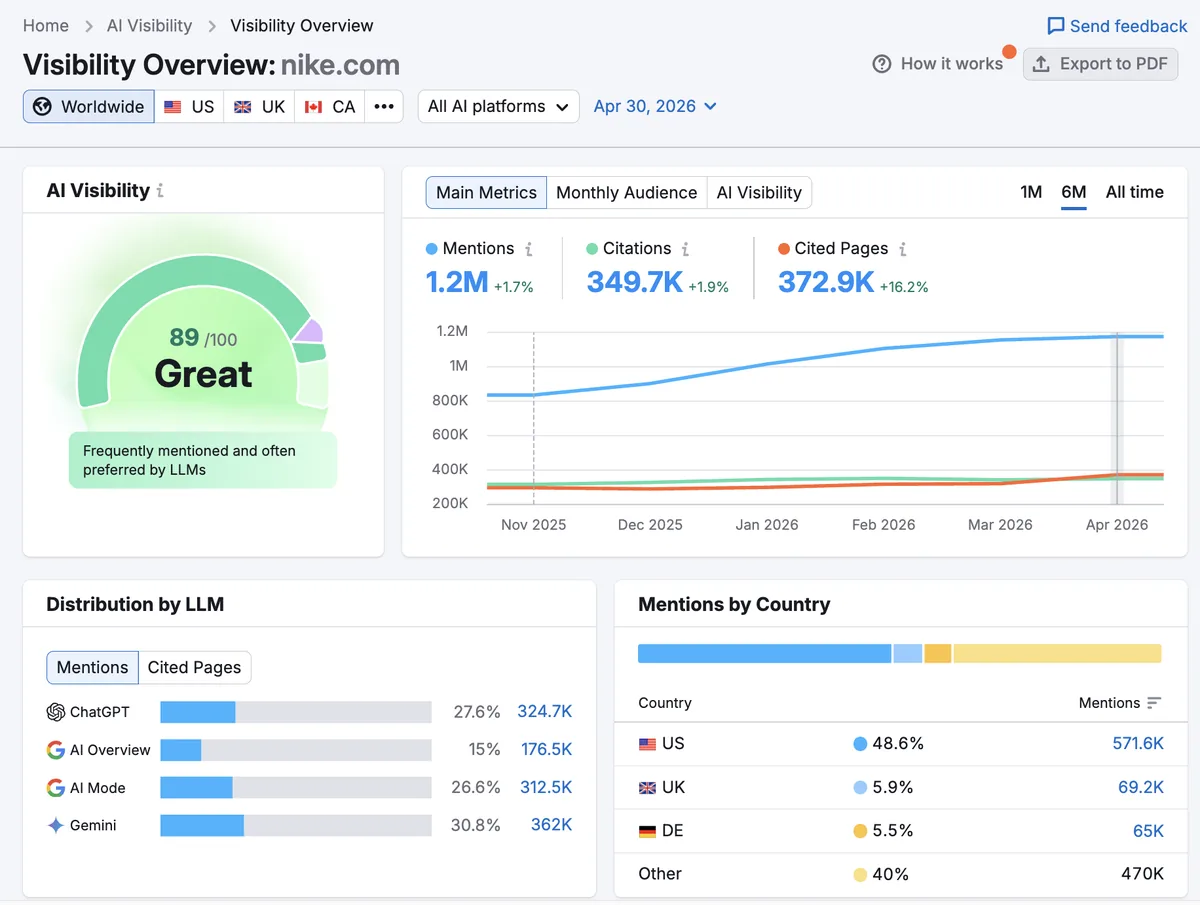Select the Worldwide region button
The image size is (1200, 905).
point(89,106)
